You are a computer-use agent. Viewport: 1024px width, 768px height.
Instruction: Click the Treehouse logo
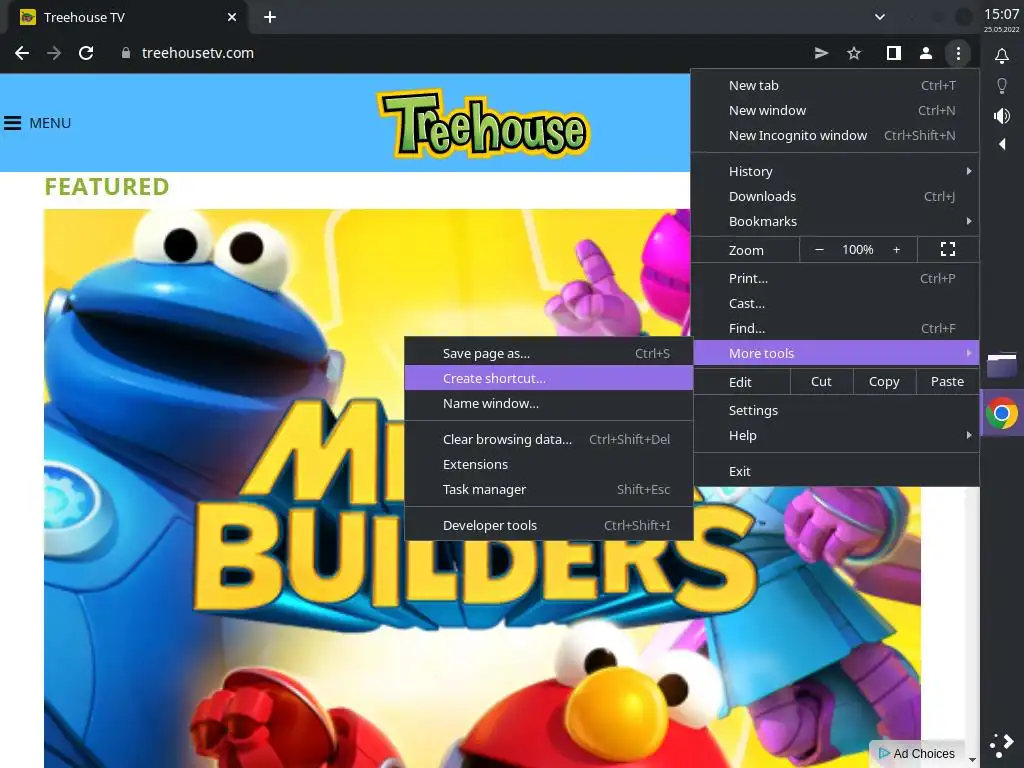tap(483, 123)
